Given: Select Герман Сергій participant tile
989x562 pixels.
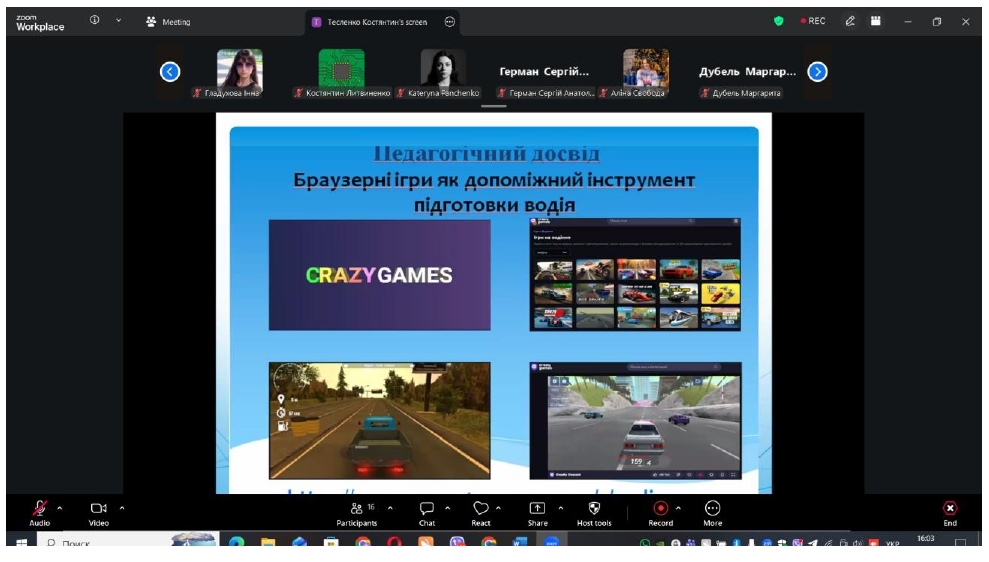Looking at the screenshot, I should [544, 73].
